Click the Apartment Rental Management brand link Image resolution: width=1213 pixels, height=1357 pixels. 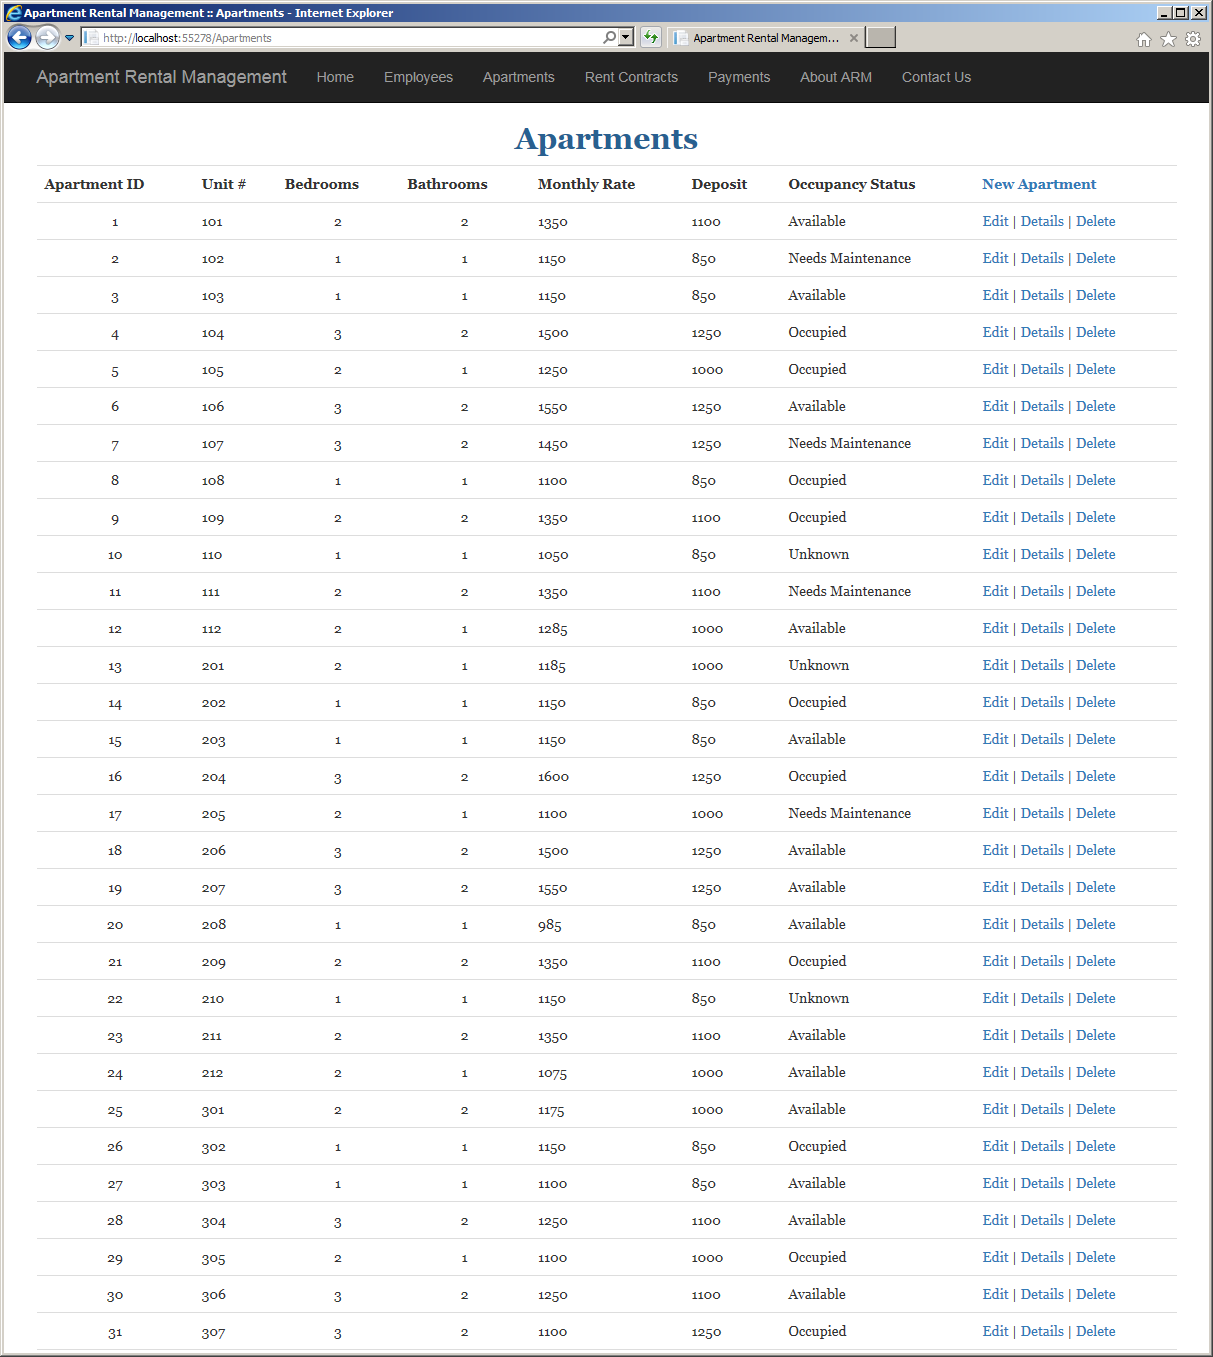click(161, 77)
